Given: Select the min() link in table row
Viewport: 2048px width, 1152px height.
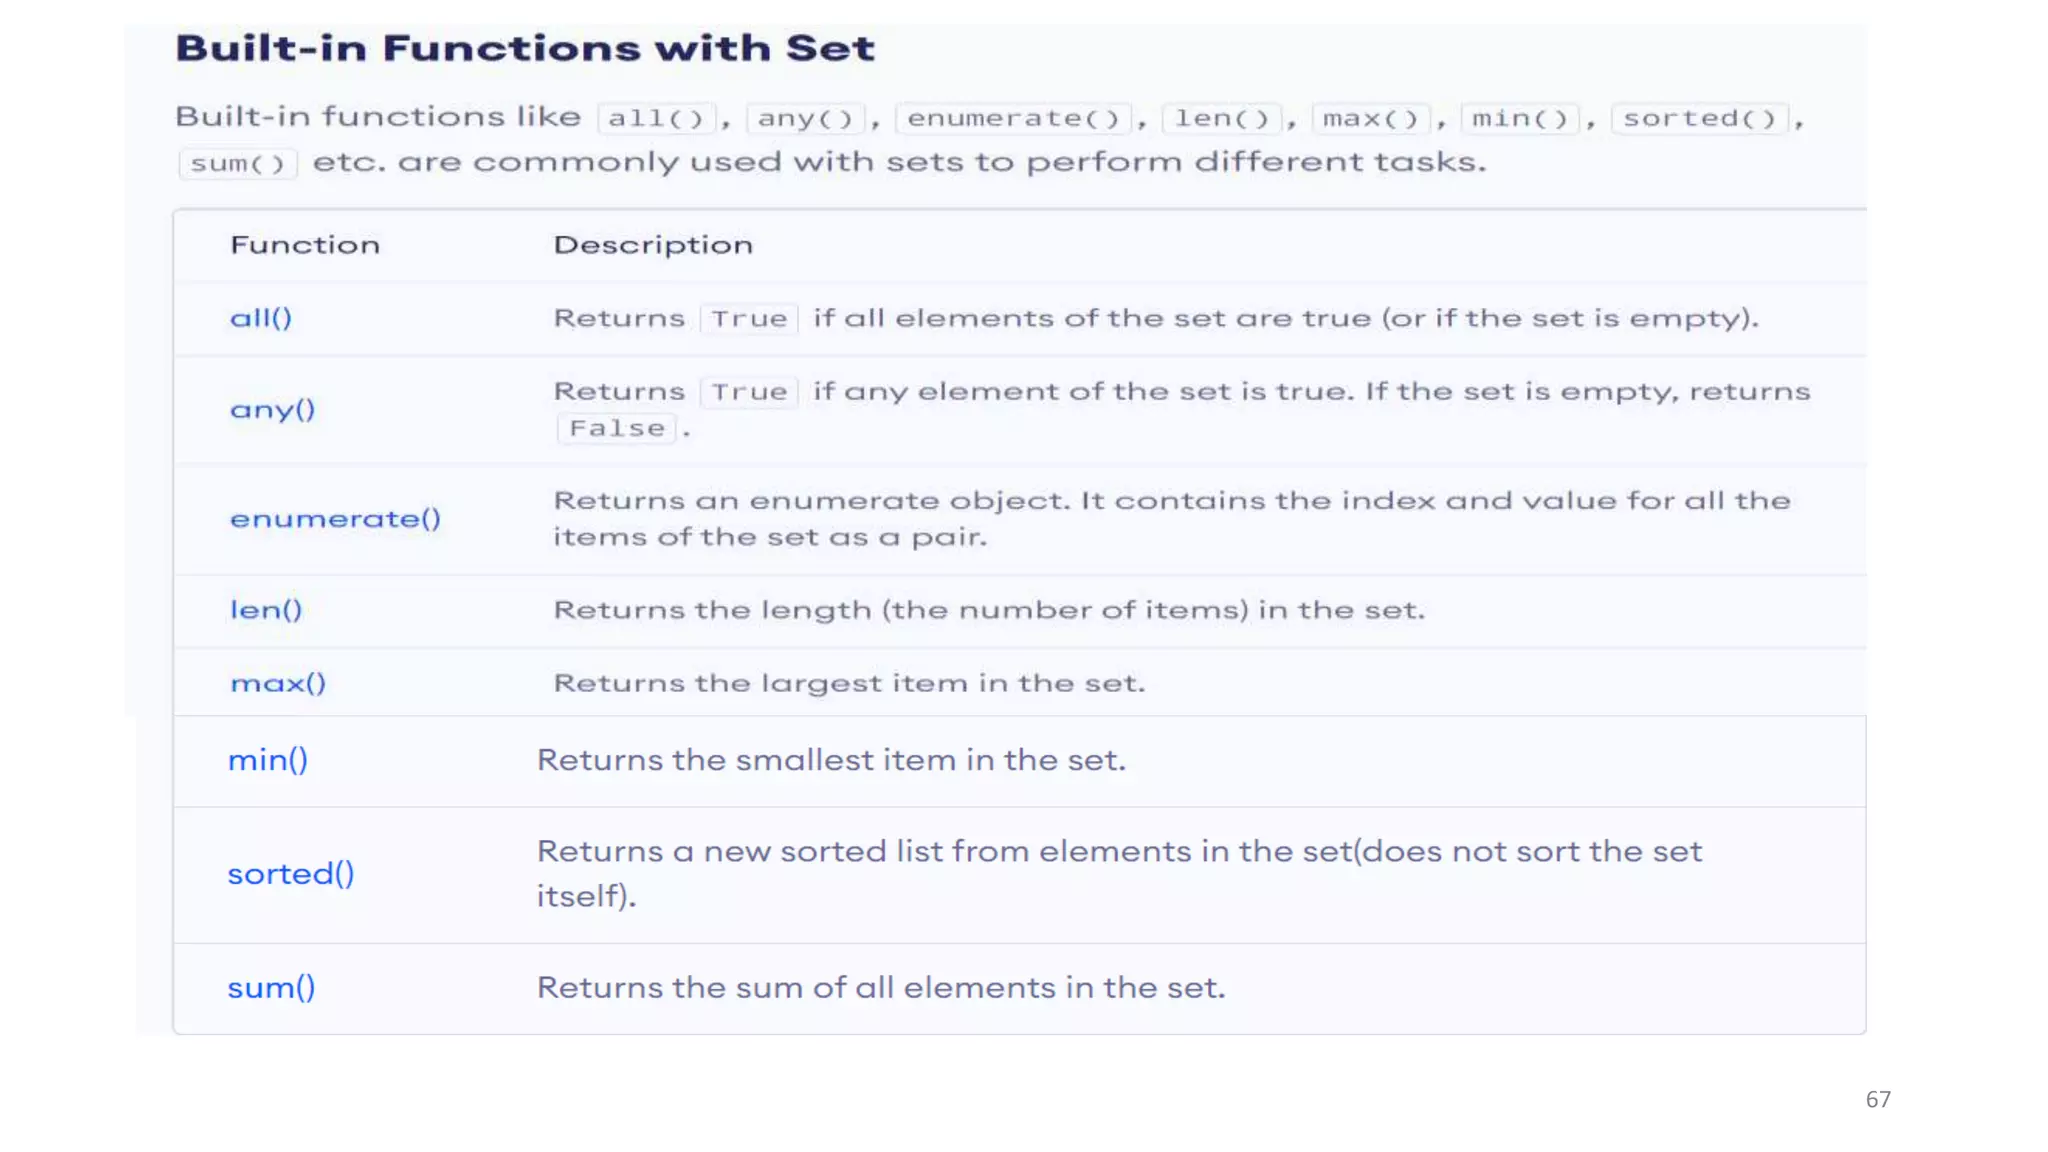Looking at the screenshot, I should click(268, 760).
